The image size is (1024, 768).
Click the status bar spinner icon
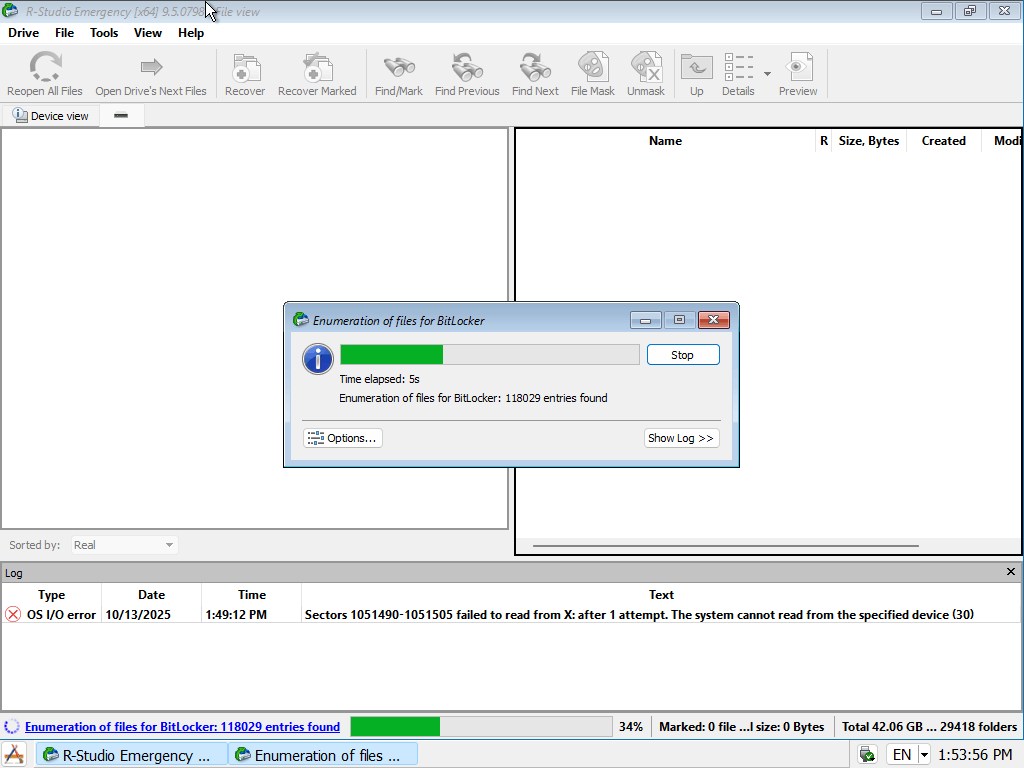pos(12,726)
